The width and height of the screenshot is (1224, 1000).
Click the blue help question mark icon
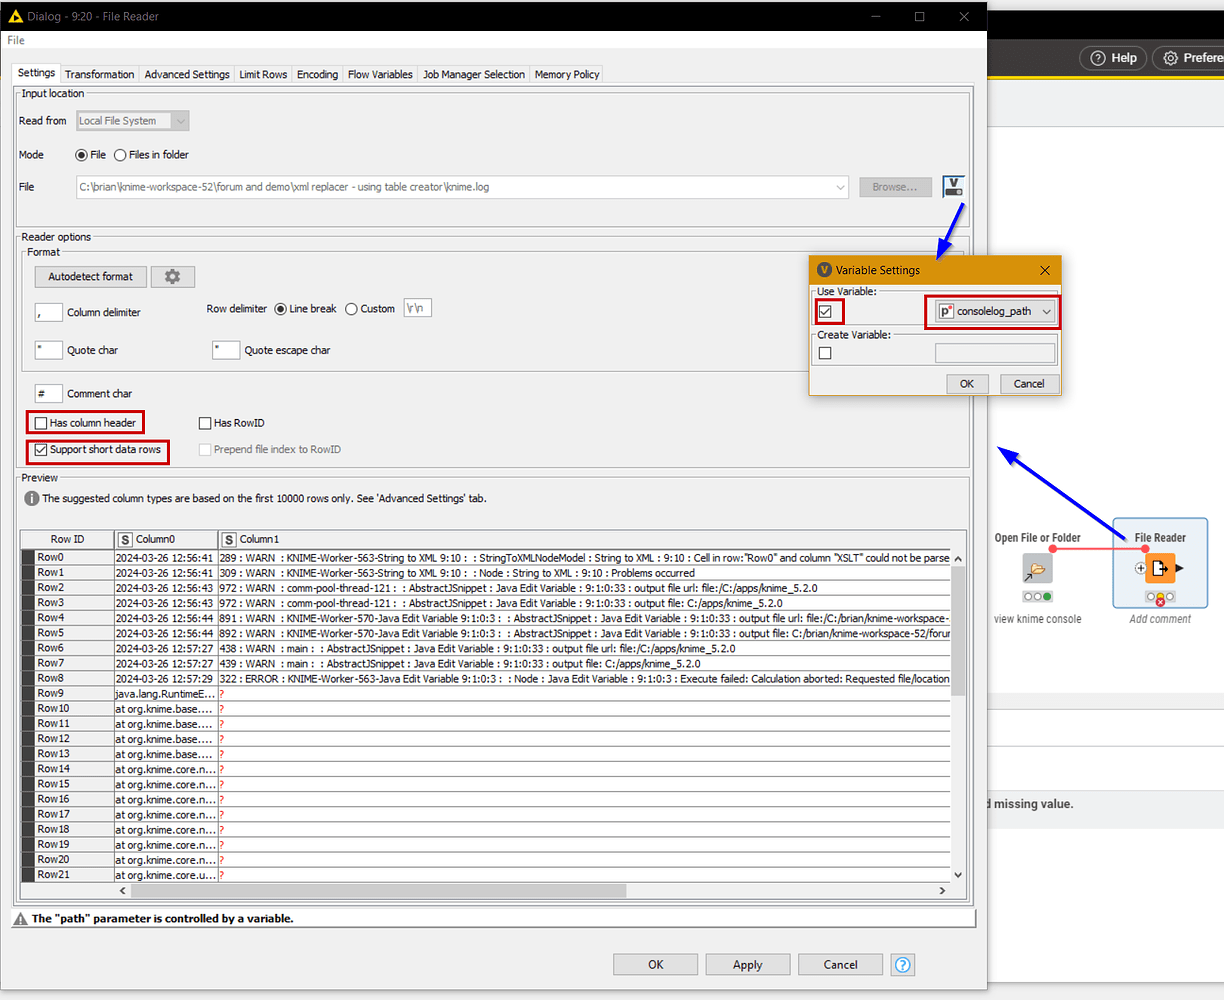point(902,965)
